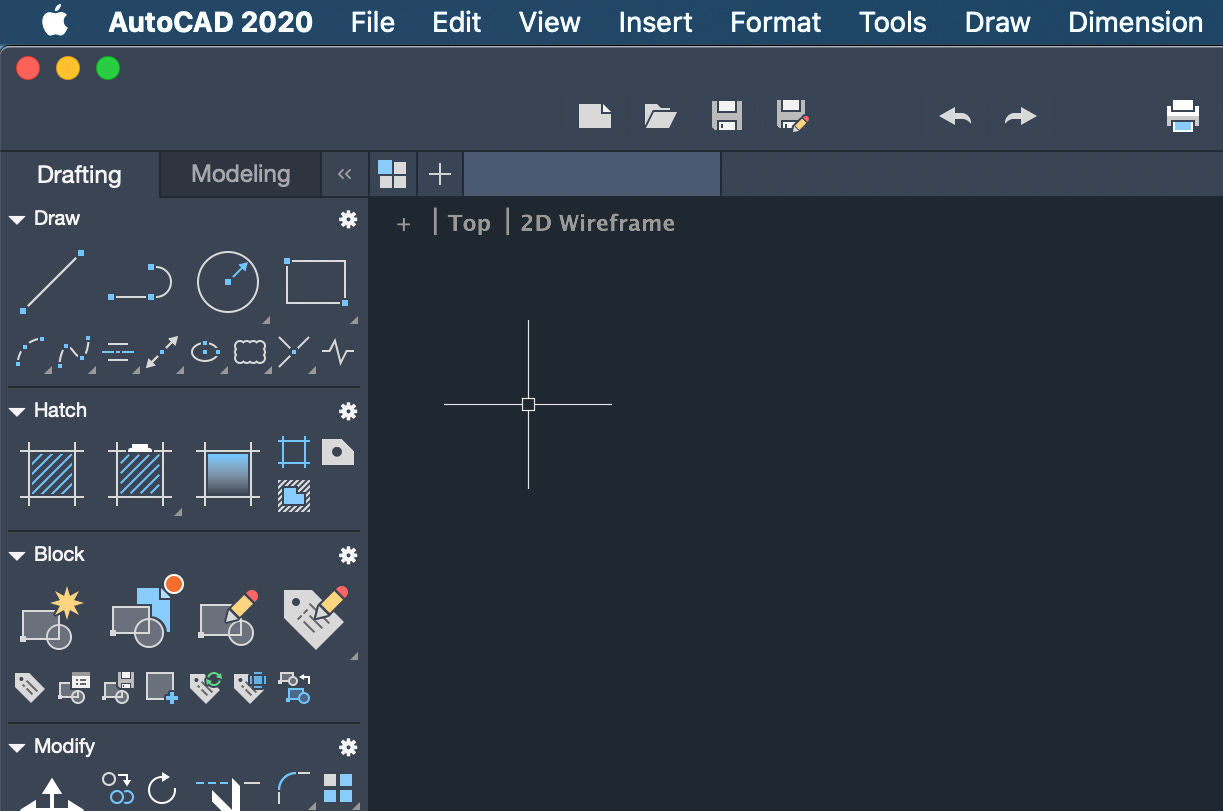Click the Define Attributes tag icon
Viewport: 1223px width, 811px height.
pos(29,687)
